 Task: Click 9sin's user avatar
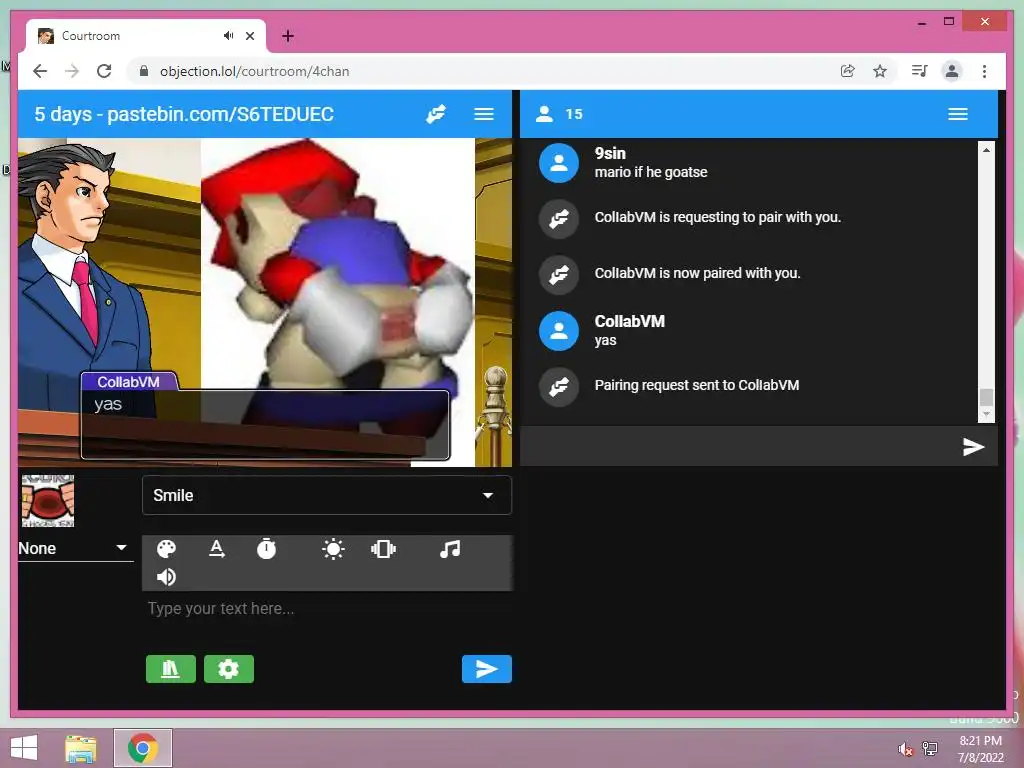click(558, 163)
